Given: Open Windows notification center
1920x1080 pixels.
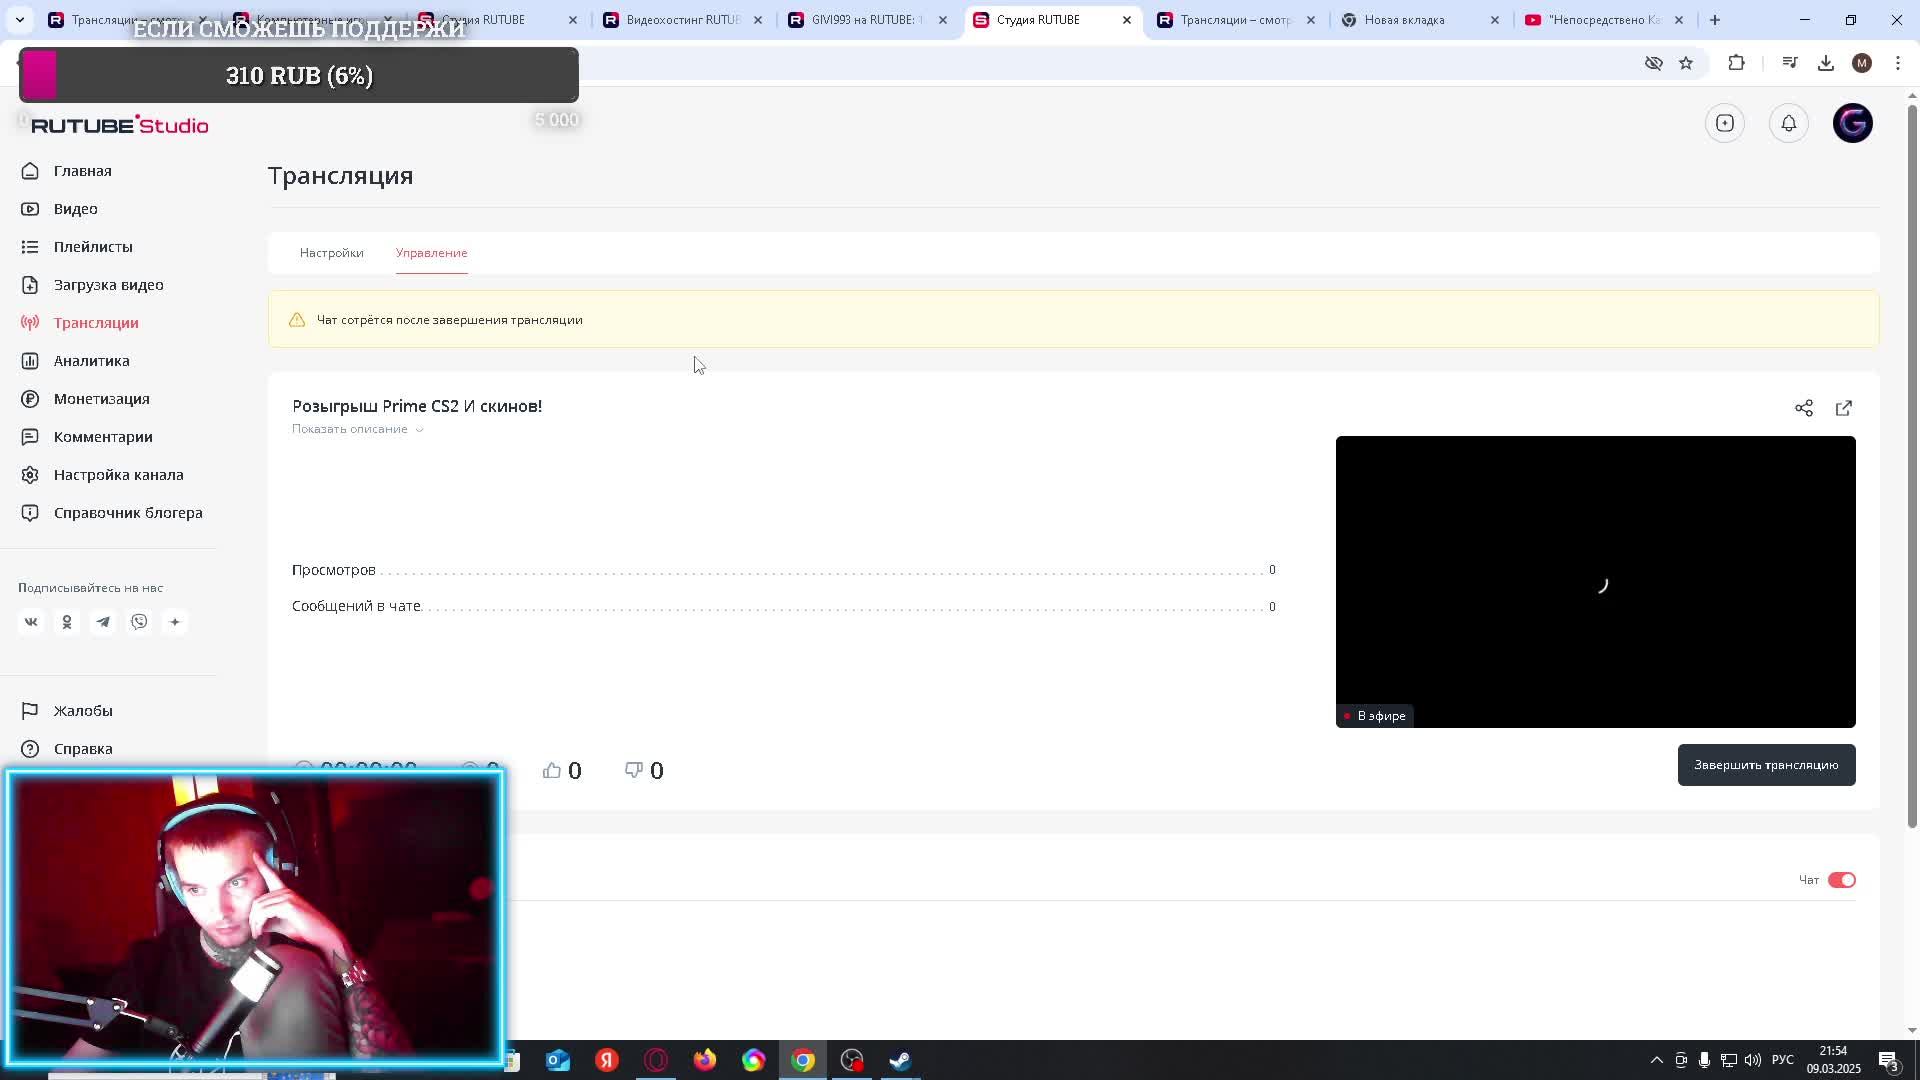Looking at the screenshot, I should (1888, 1060).
